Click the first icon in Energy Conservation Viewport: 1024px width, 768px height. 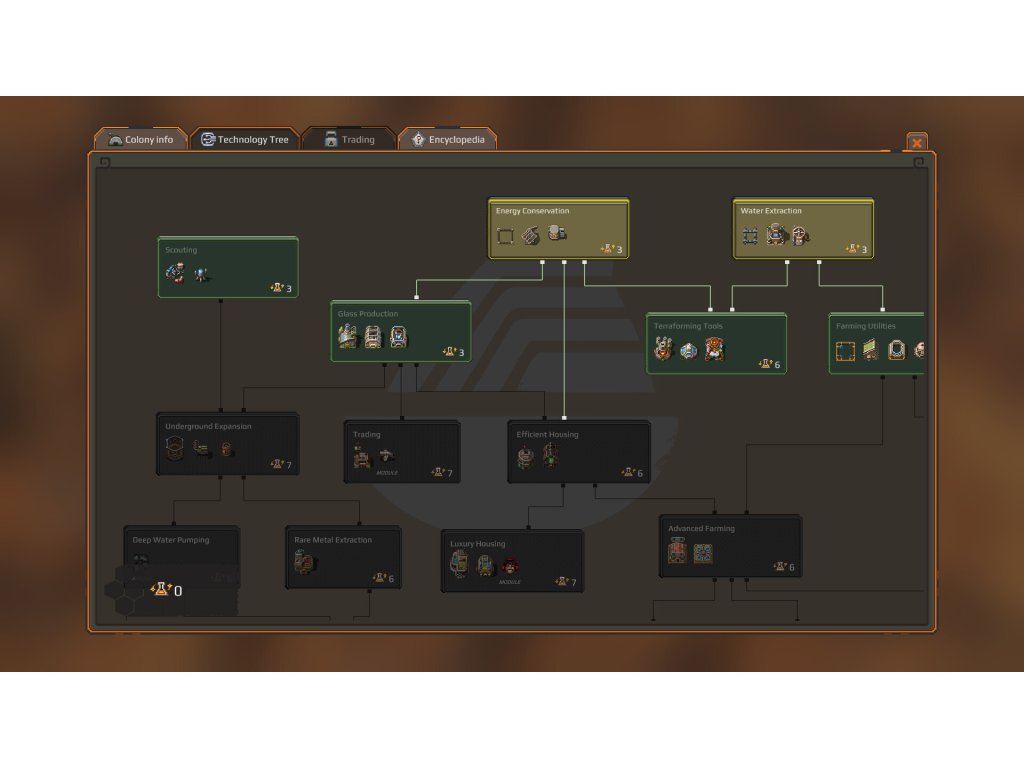(x=506, y=236)
